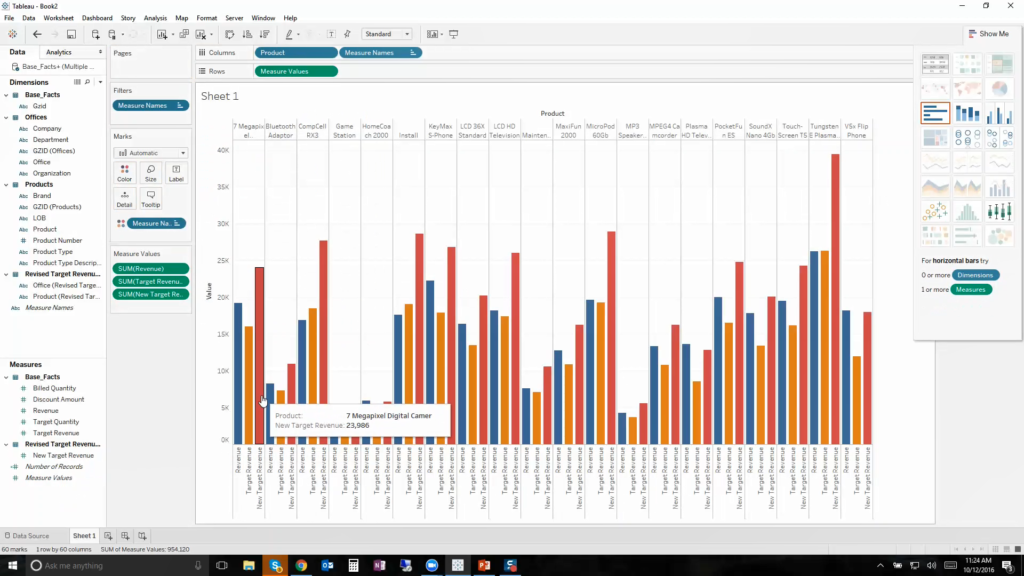Click the SUM(Target Revenue) pill
The width and height of the screenshot is (1024, 576).
(x=150, y=281)
